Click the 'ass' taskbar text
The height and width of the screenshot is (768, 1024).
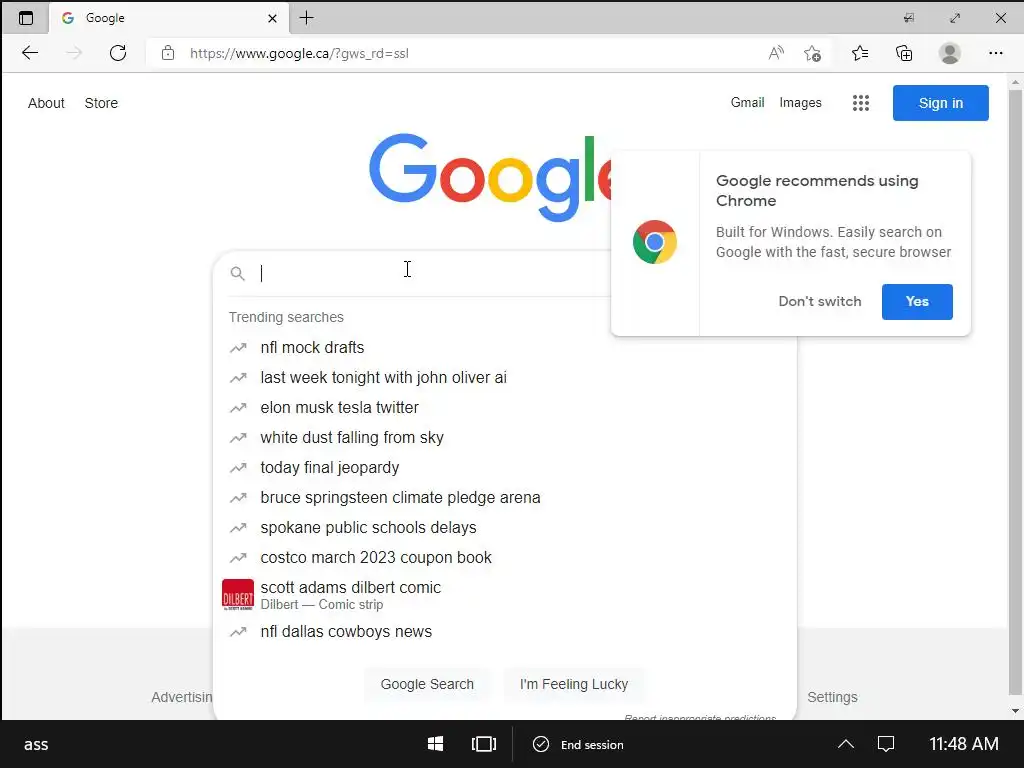pos(36,744)
